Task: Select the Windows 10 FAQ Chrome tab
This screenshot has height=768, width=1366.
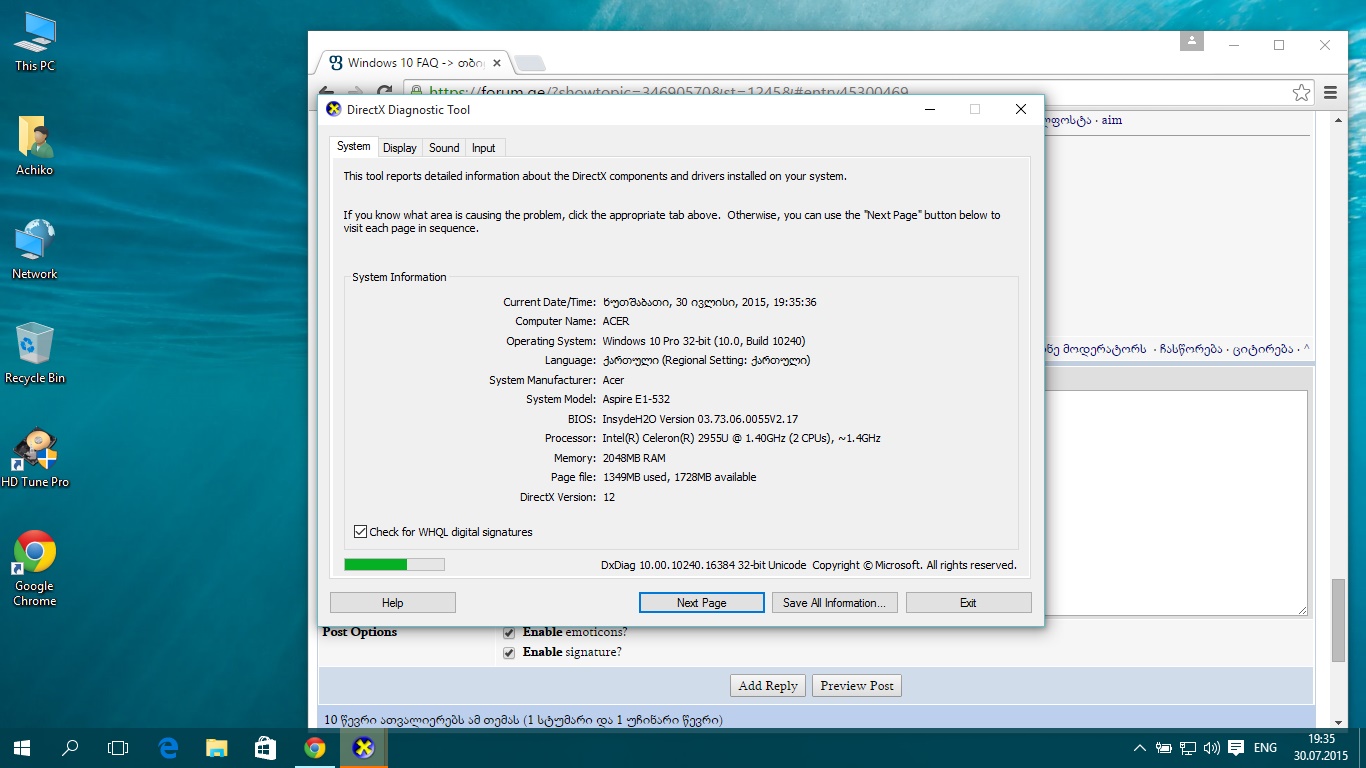Action: (414, 62)
